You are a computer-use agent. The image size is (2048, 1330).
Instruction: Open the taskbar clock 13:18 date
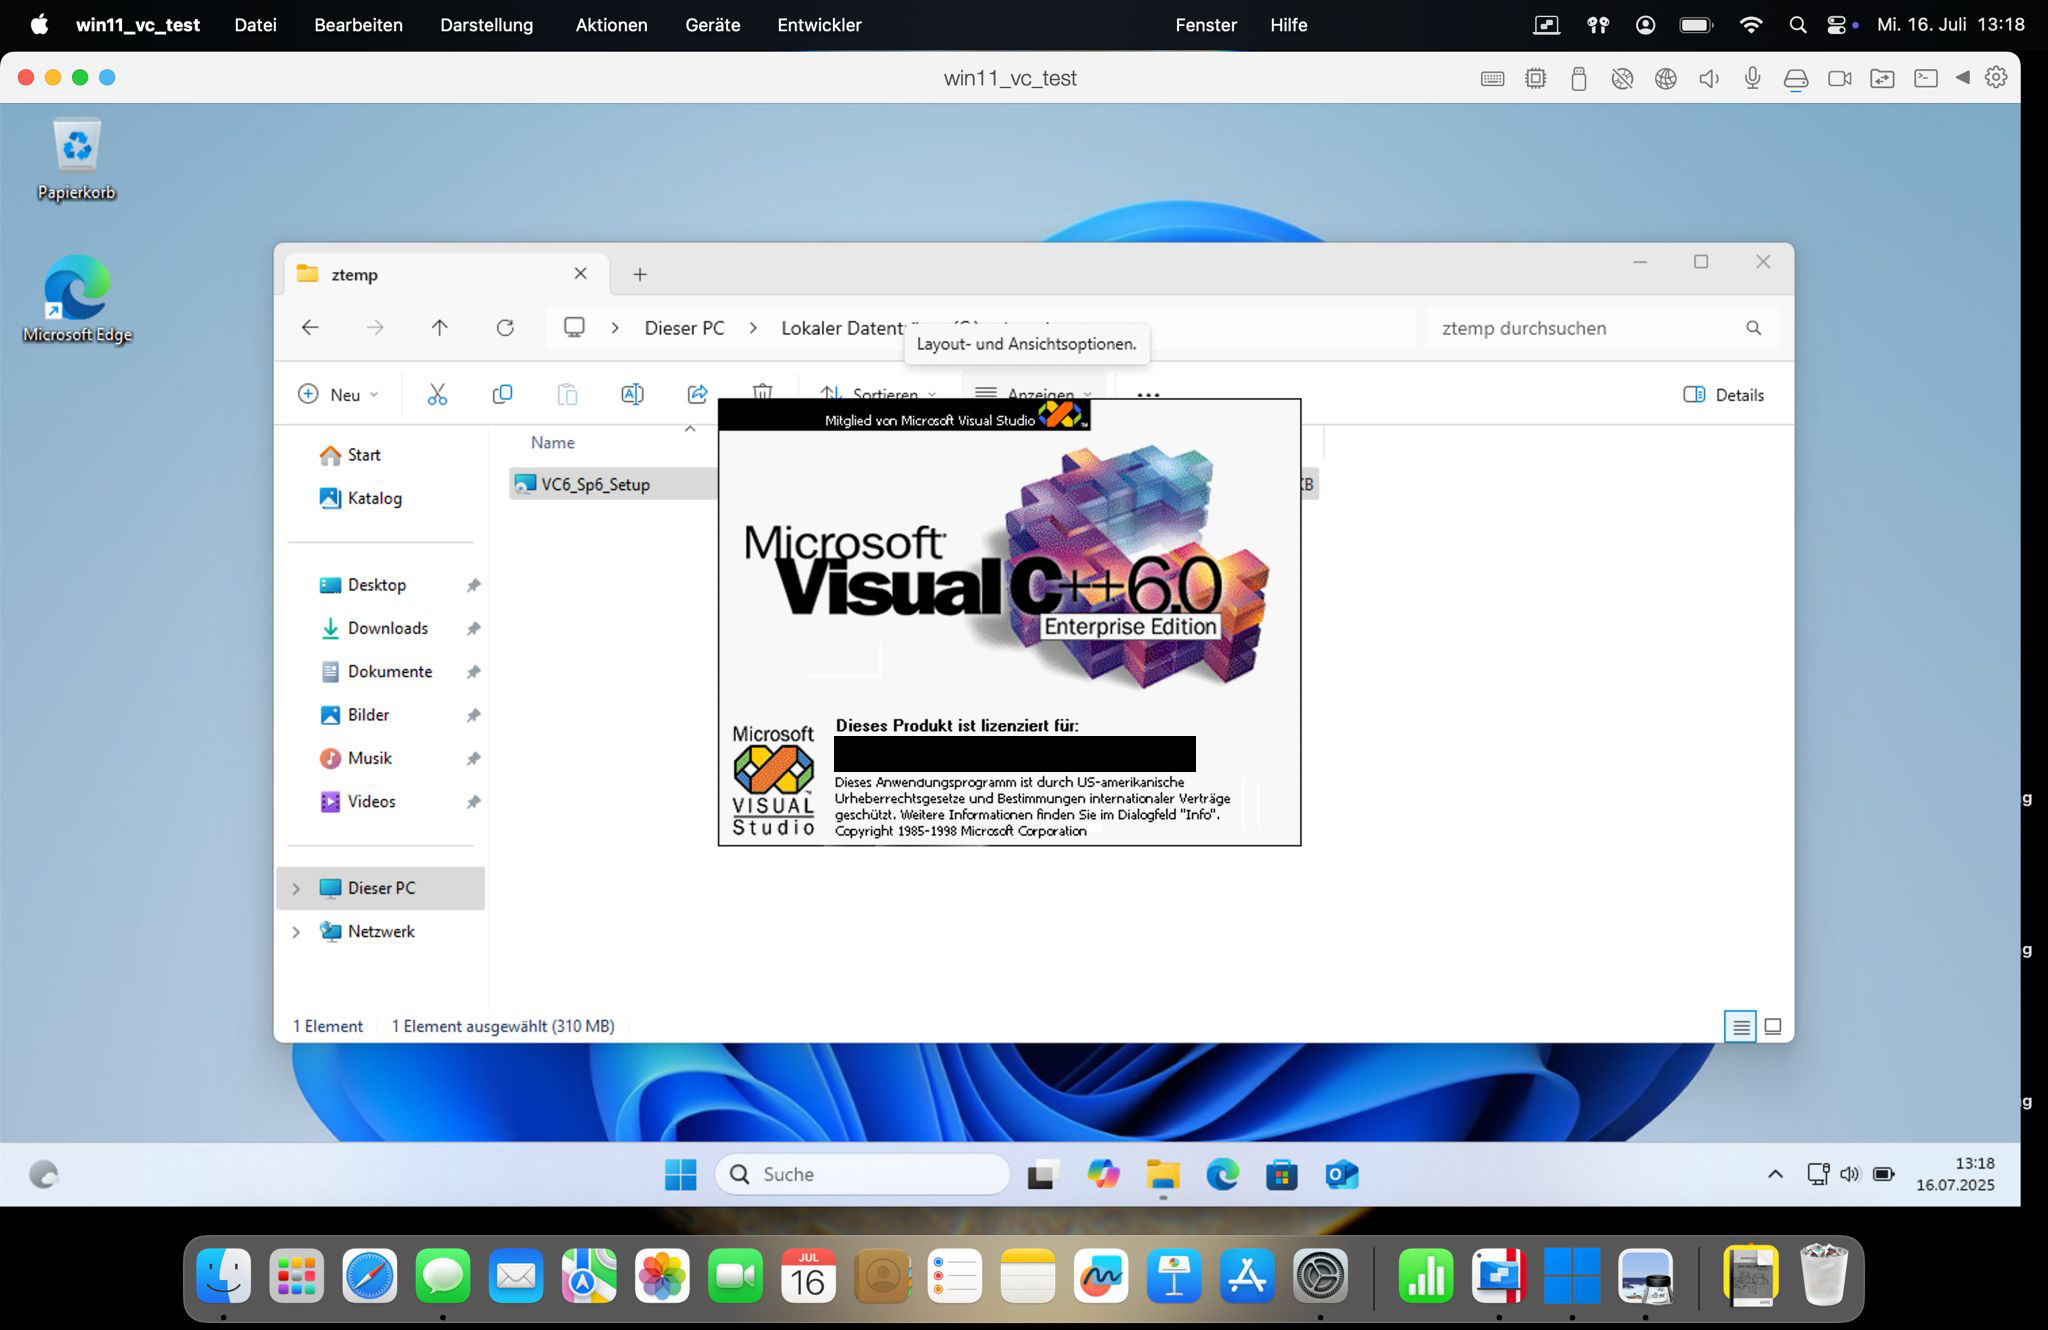click(x=1955, y=1174)
